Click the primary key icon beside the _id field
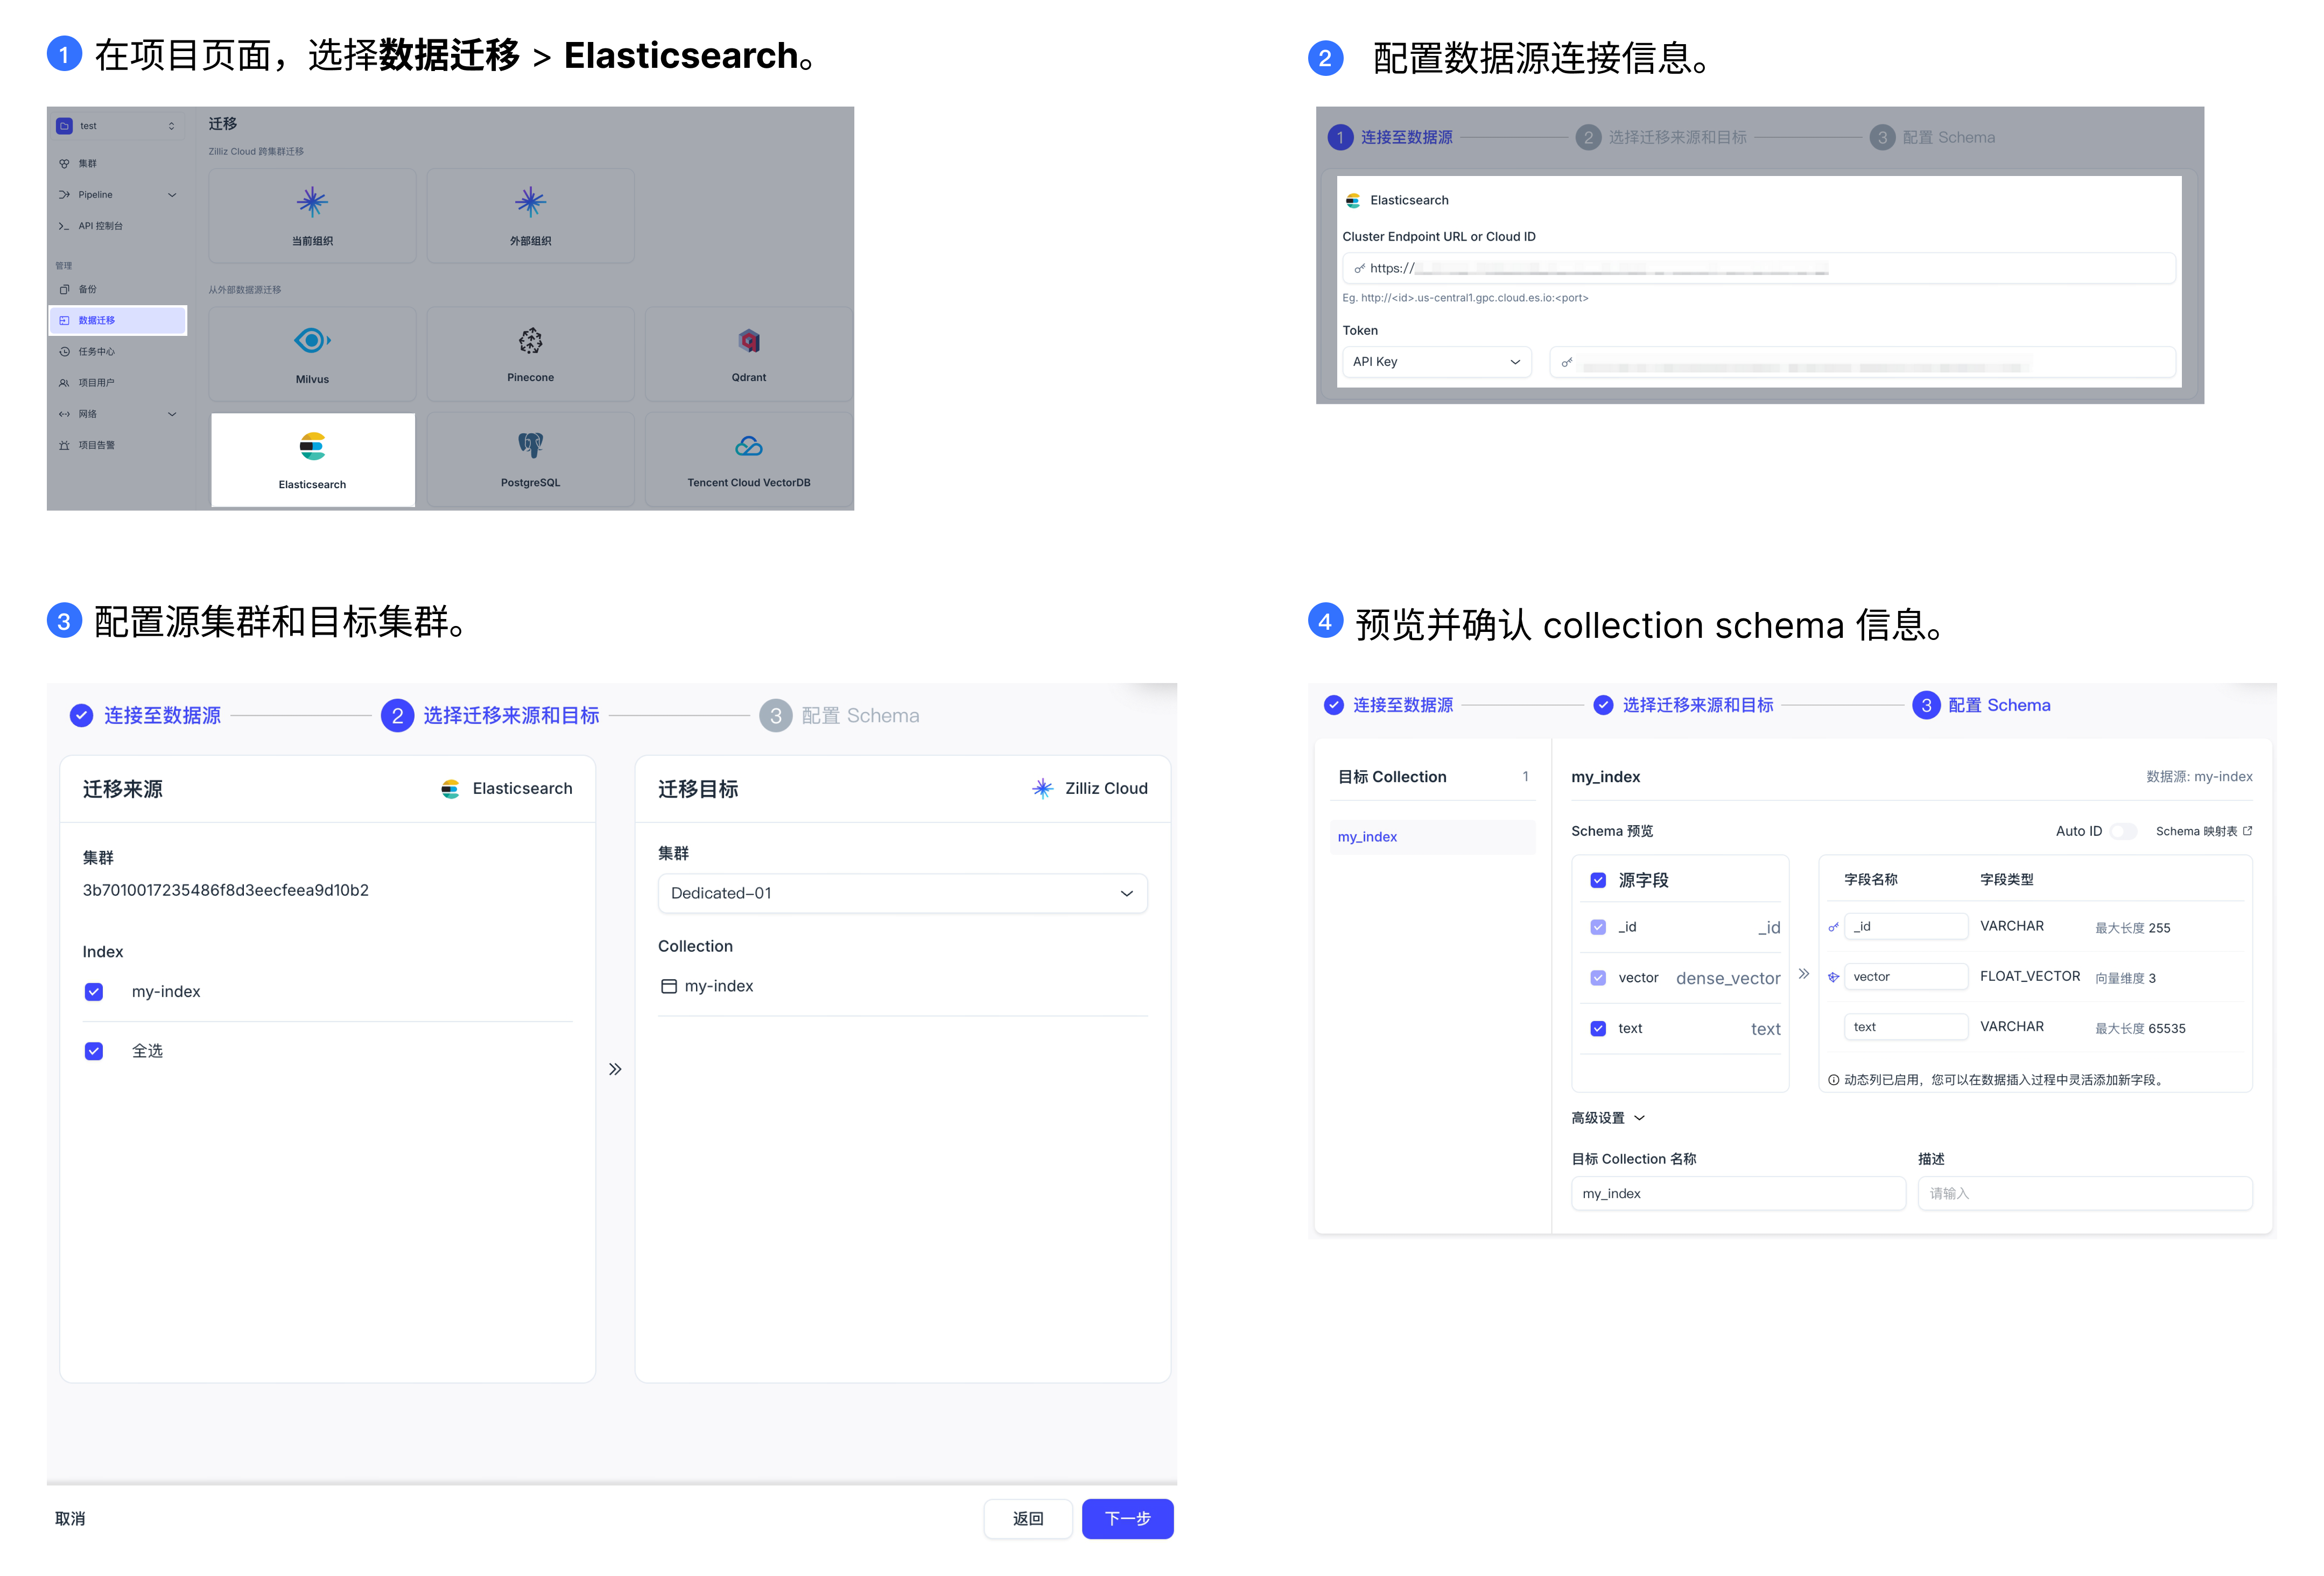 pos(1833,927)
